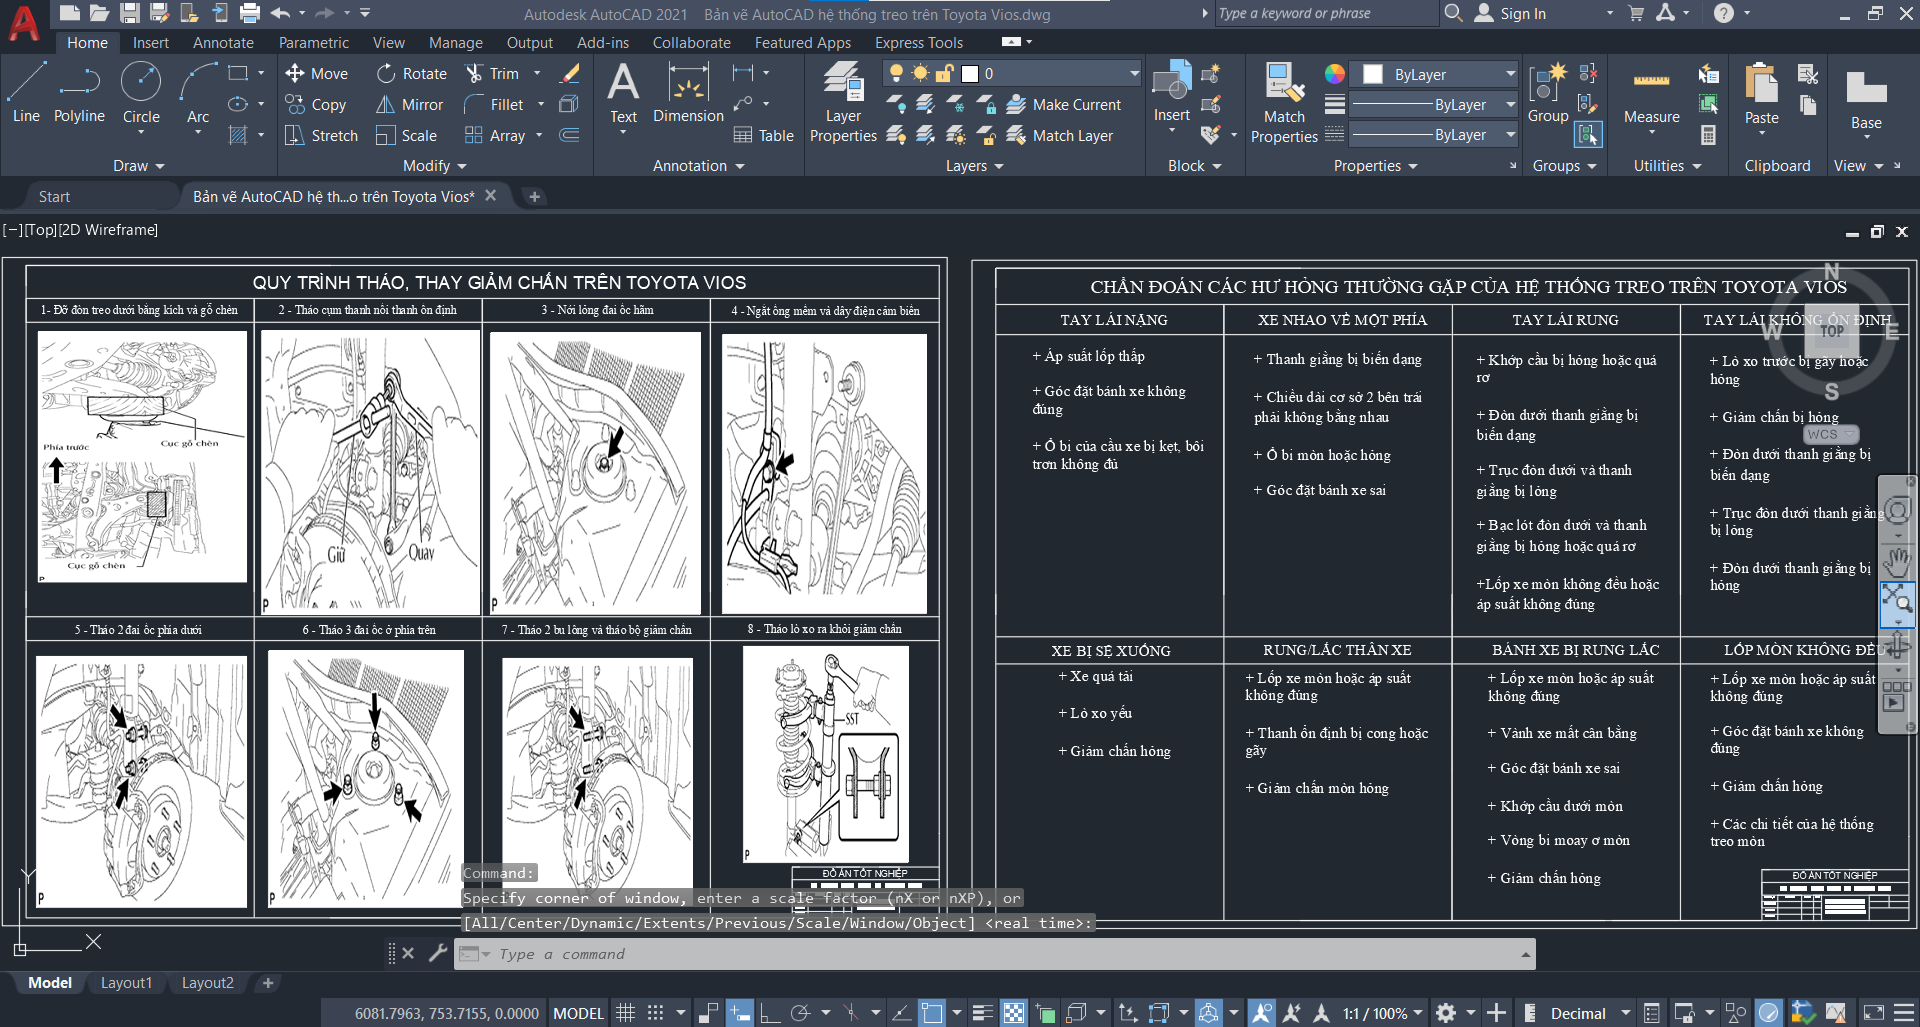Click Make Current layer button
This screenshot has width=1920, height=1027.
[x=1064, y=104]
